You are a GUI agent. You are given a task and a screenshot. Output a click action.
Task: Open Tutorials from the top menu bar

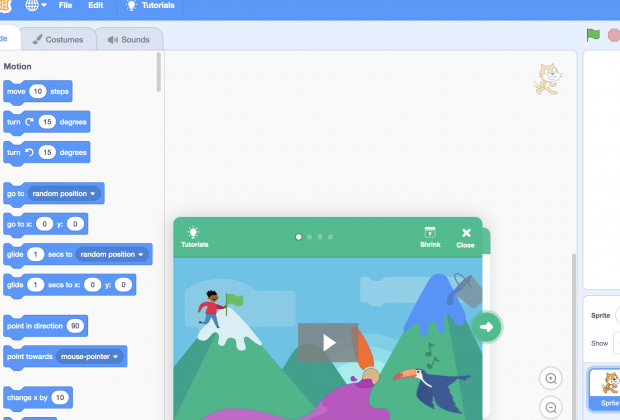(150, 5)
